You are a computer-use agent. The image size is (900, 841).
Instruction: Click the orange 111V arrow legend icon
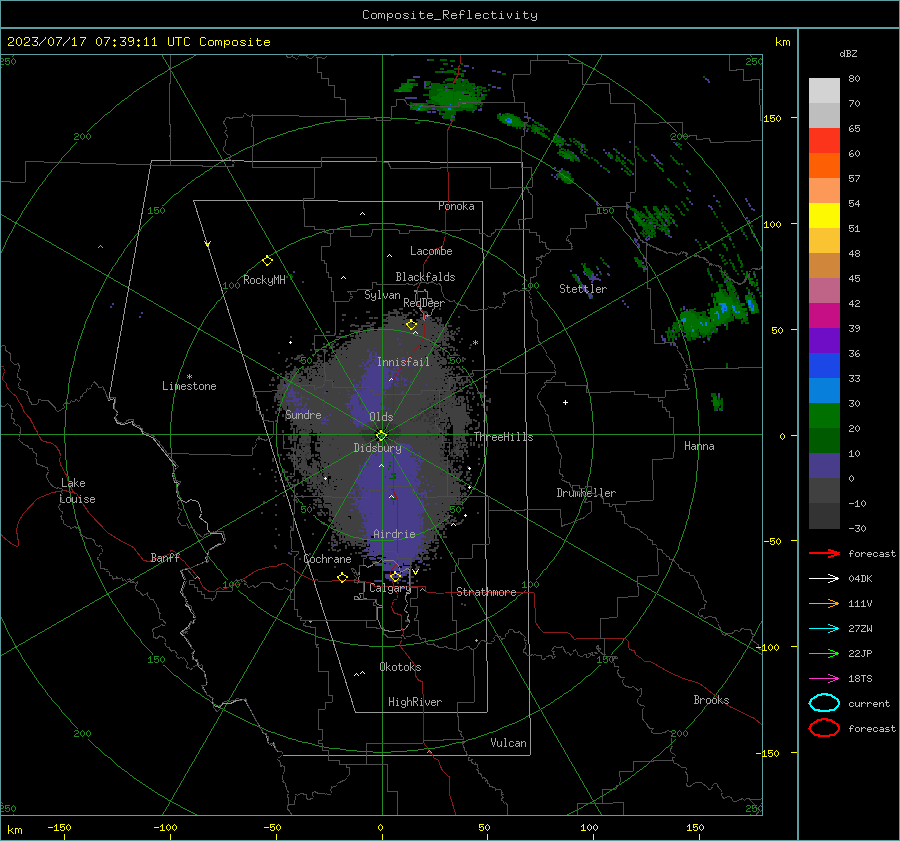(824, 603)
